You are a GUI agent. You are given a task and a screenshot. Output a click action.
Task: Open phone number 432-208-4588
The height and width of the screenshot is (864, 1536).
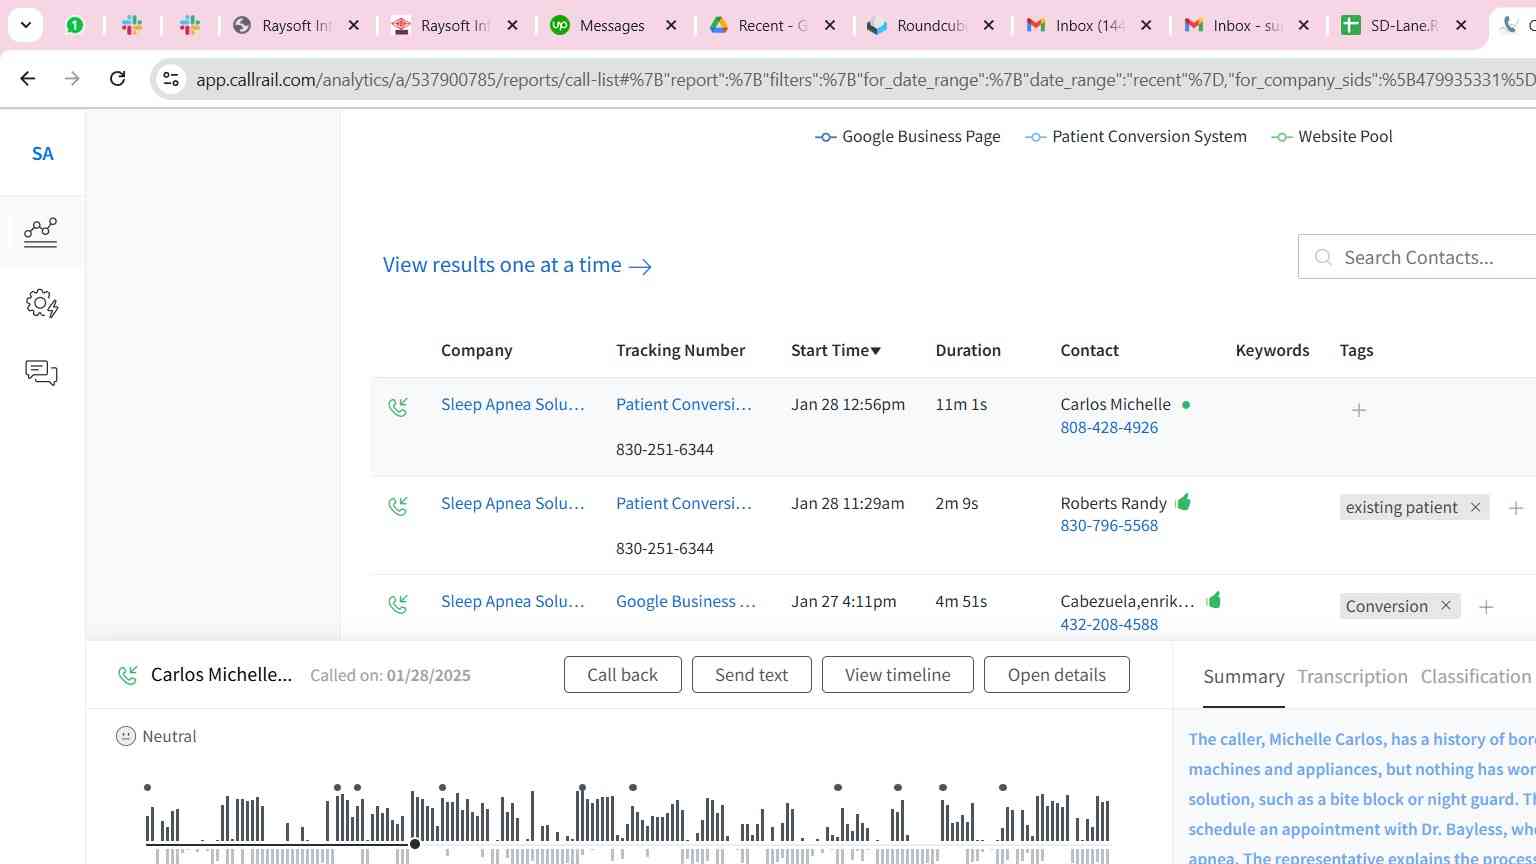click(x=1109, y=624)
